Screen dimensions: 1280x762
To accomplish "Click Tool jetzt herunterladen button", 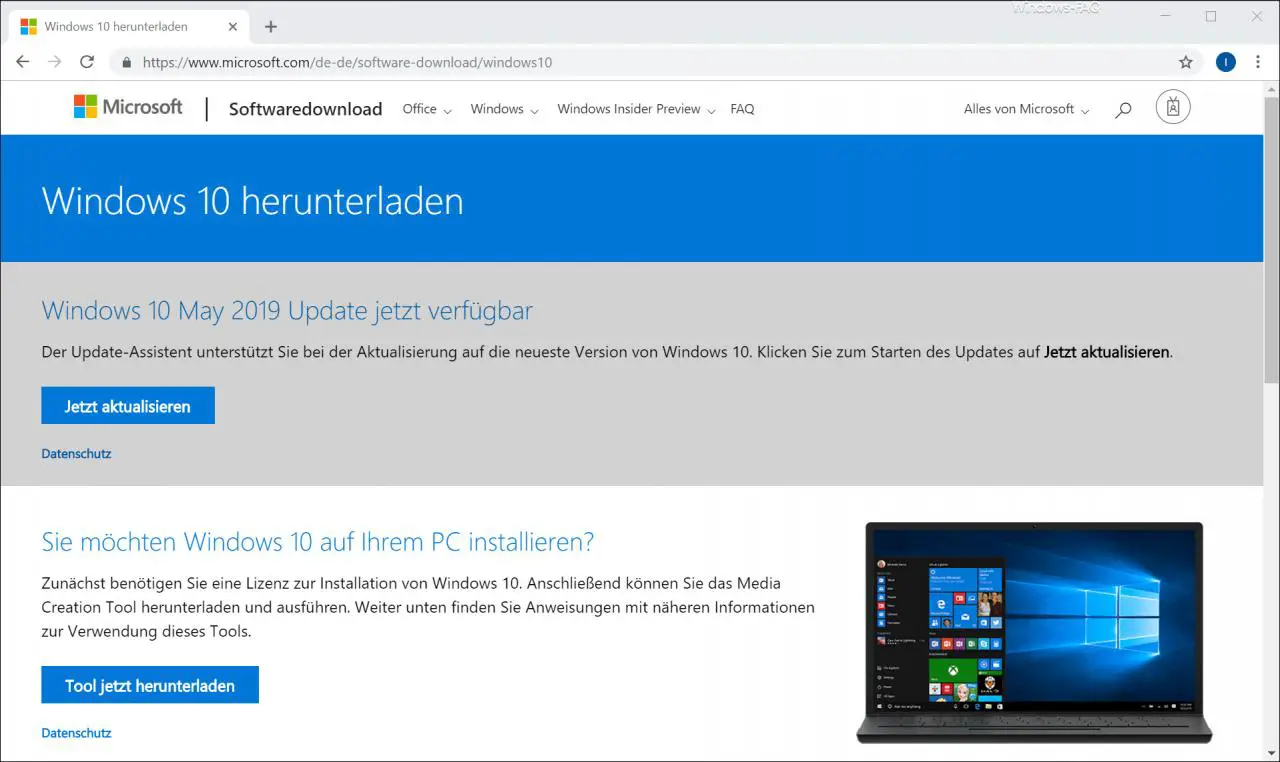I will (x=150, y=685).
